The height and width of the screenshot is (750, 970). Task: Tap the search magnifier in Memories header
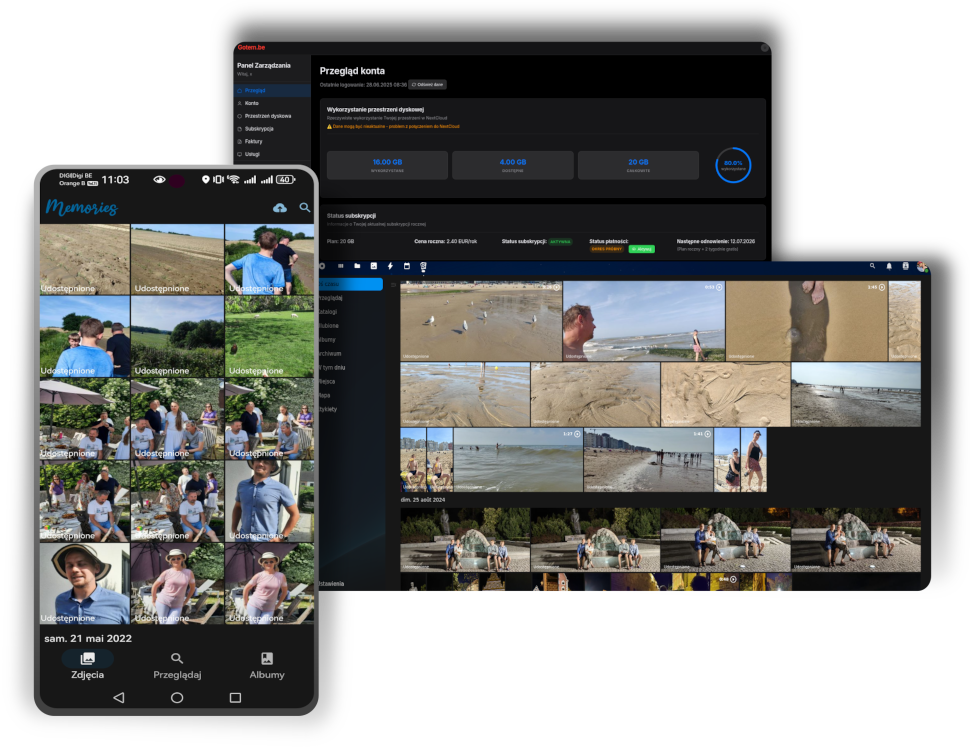pyautogui.click(x=305, y=208)
